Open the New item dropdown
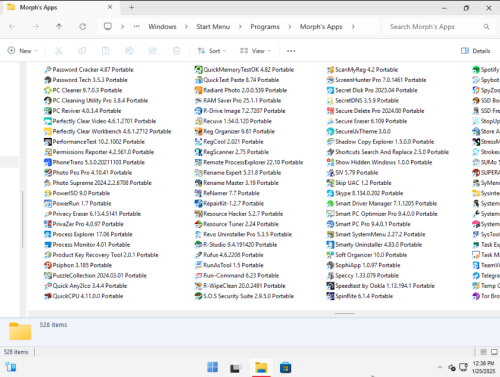This screenshot has width=500, height=377. pyautogui.click(x=22, y=51)
